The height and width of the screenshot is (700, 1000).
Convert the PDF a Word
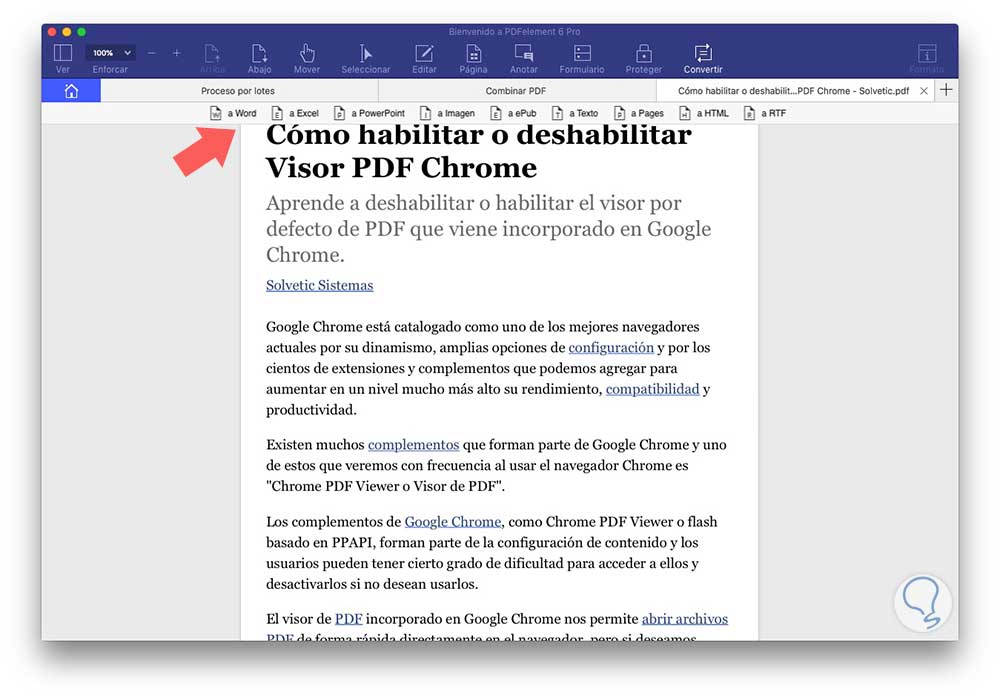coord(233,113)
